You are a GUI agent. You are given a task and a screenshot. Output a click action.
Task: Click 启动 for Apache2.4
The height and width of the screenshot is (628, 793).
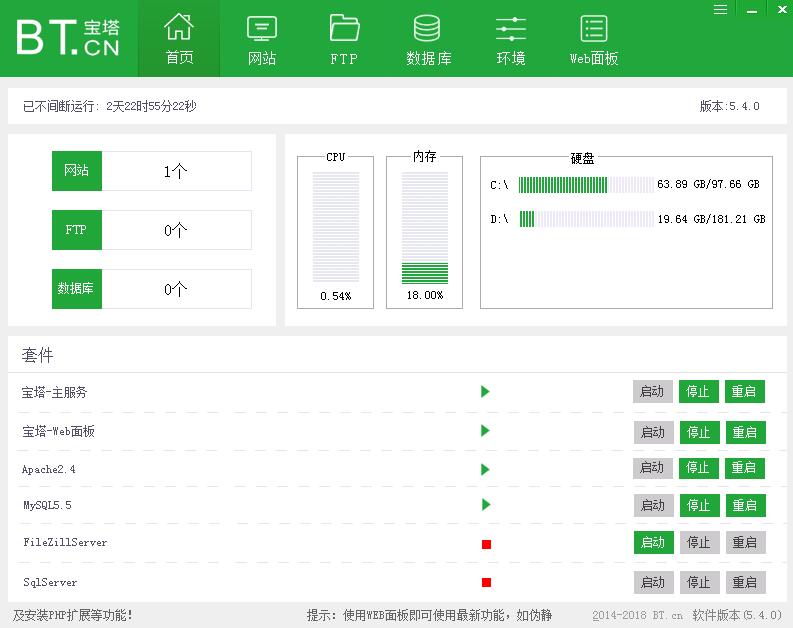[652, 468]
